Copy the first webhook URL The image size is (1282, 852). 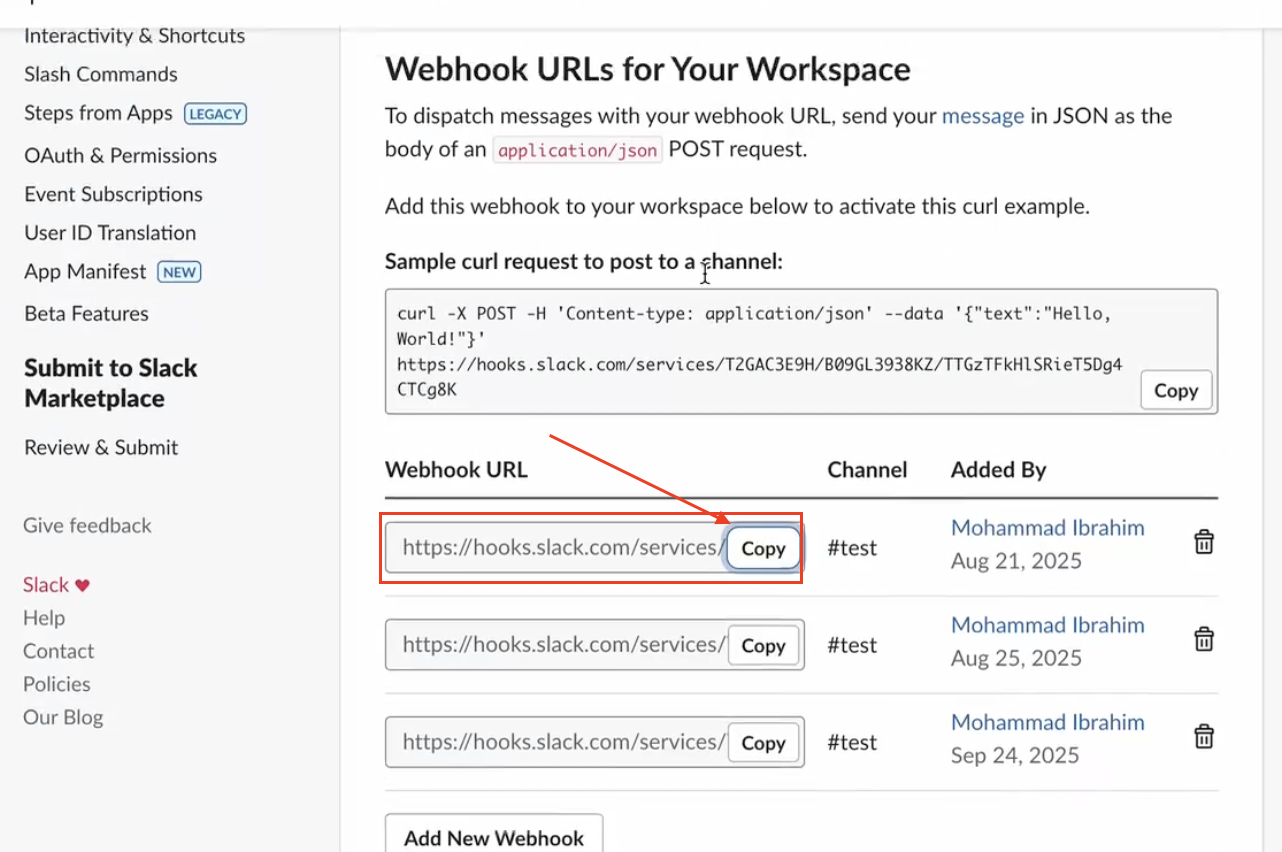click(x=763, y=548)
